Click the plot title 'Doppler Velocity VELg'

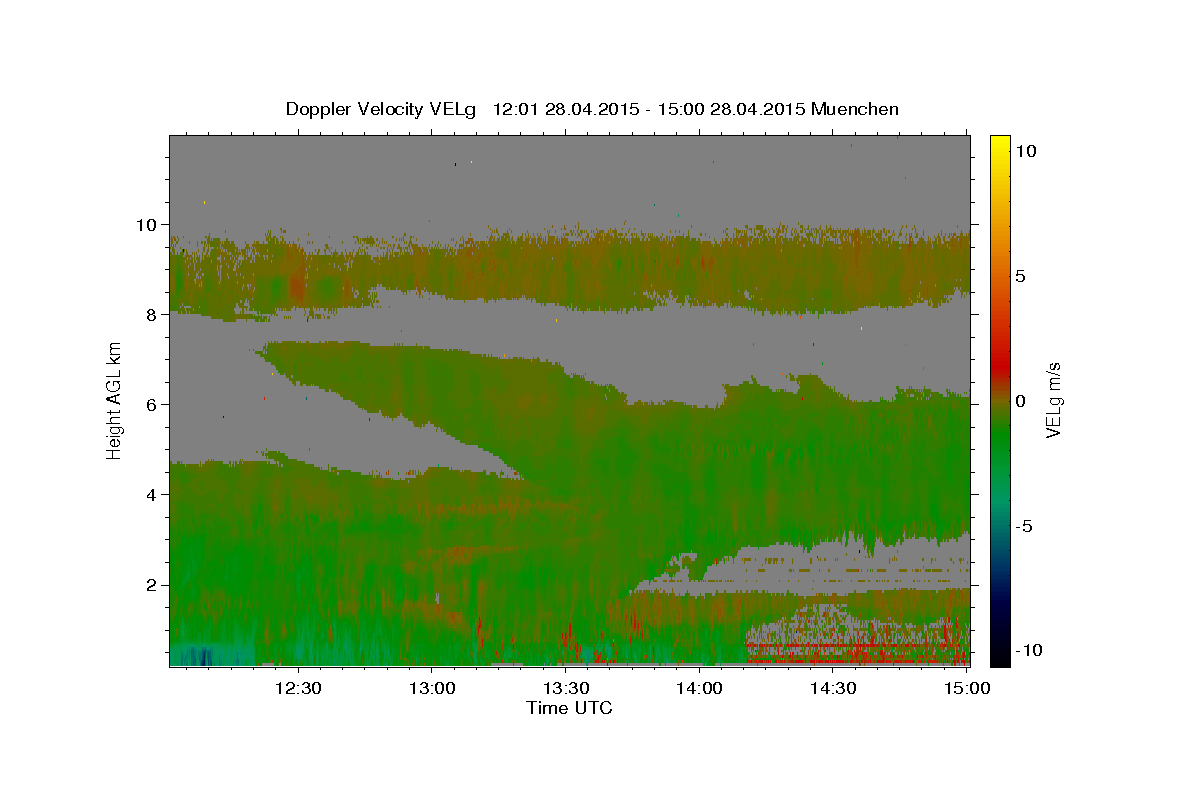[x=382, y=109]
